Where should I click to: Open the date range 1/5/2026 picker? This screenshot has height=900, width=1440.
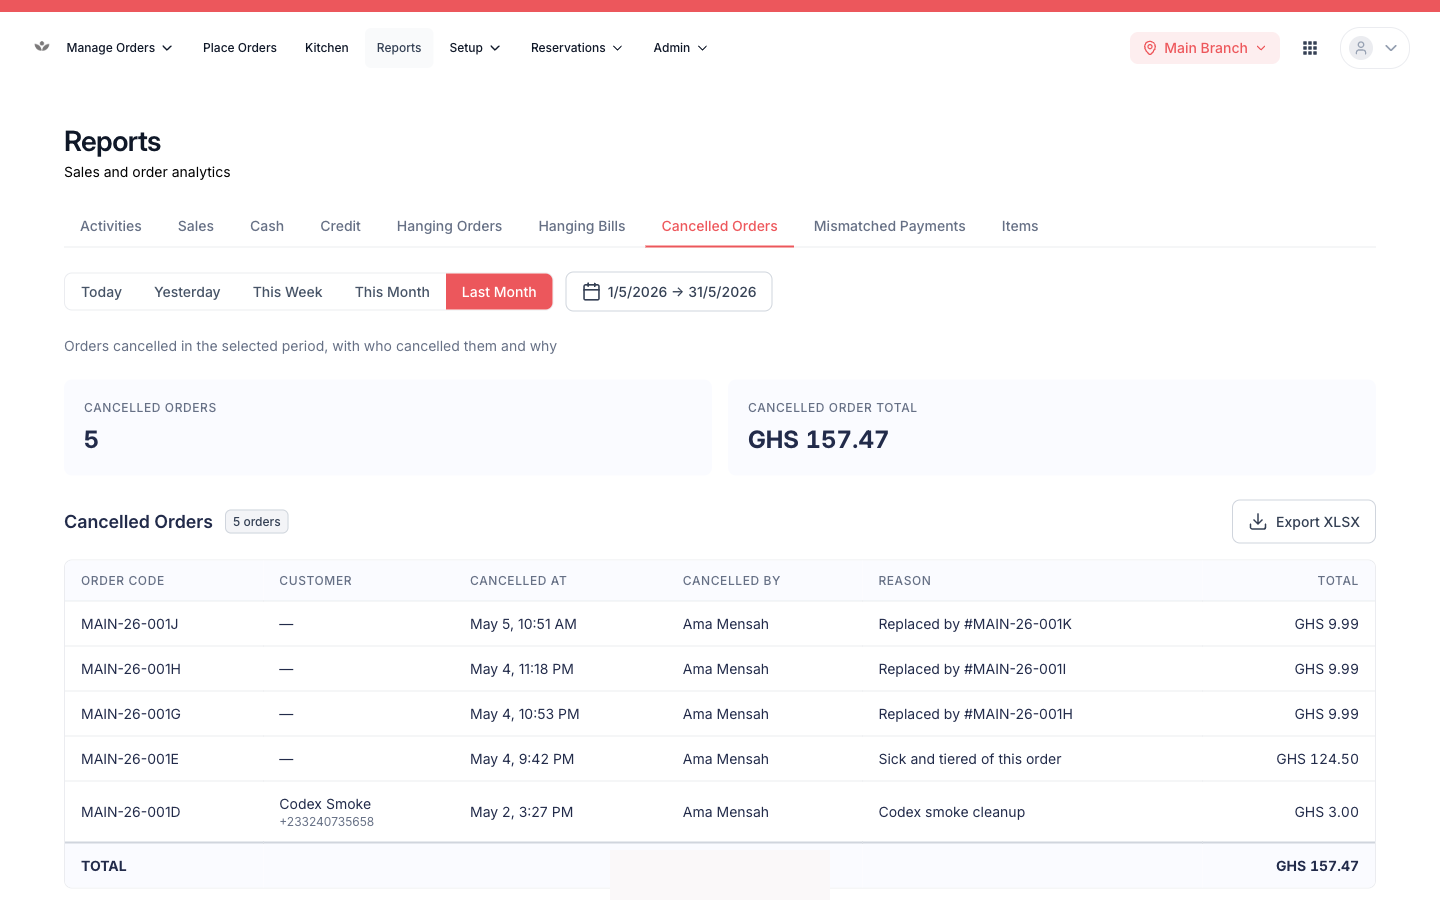coord(669,292)
